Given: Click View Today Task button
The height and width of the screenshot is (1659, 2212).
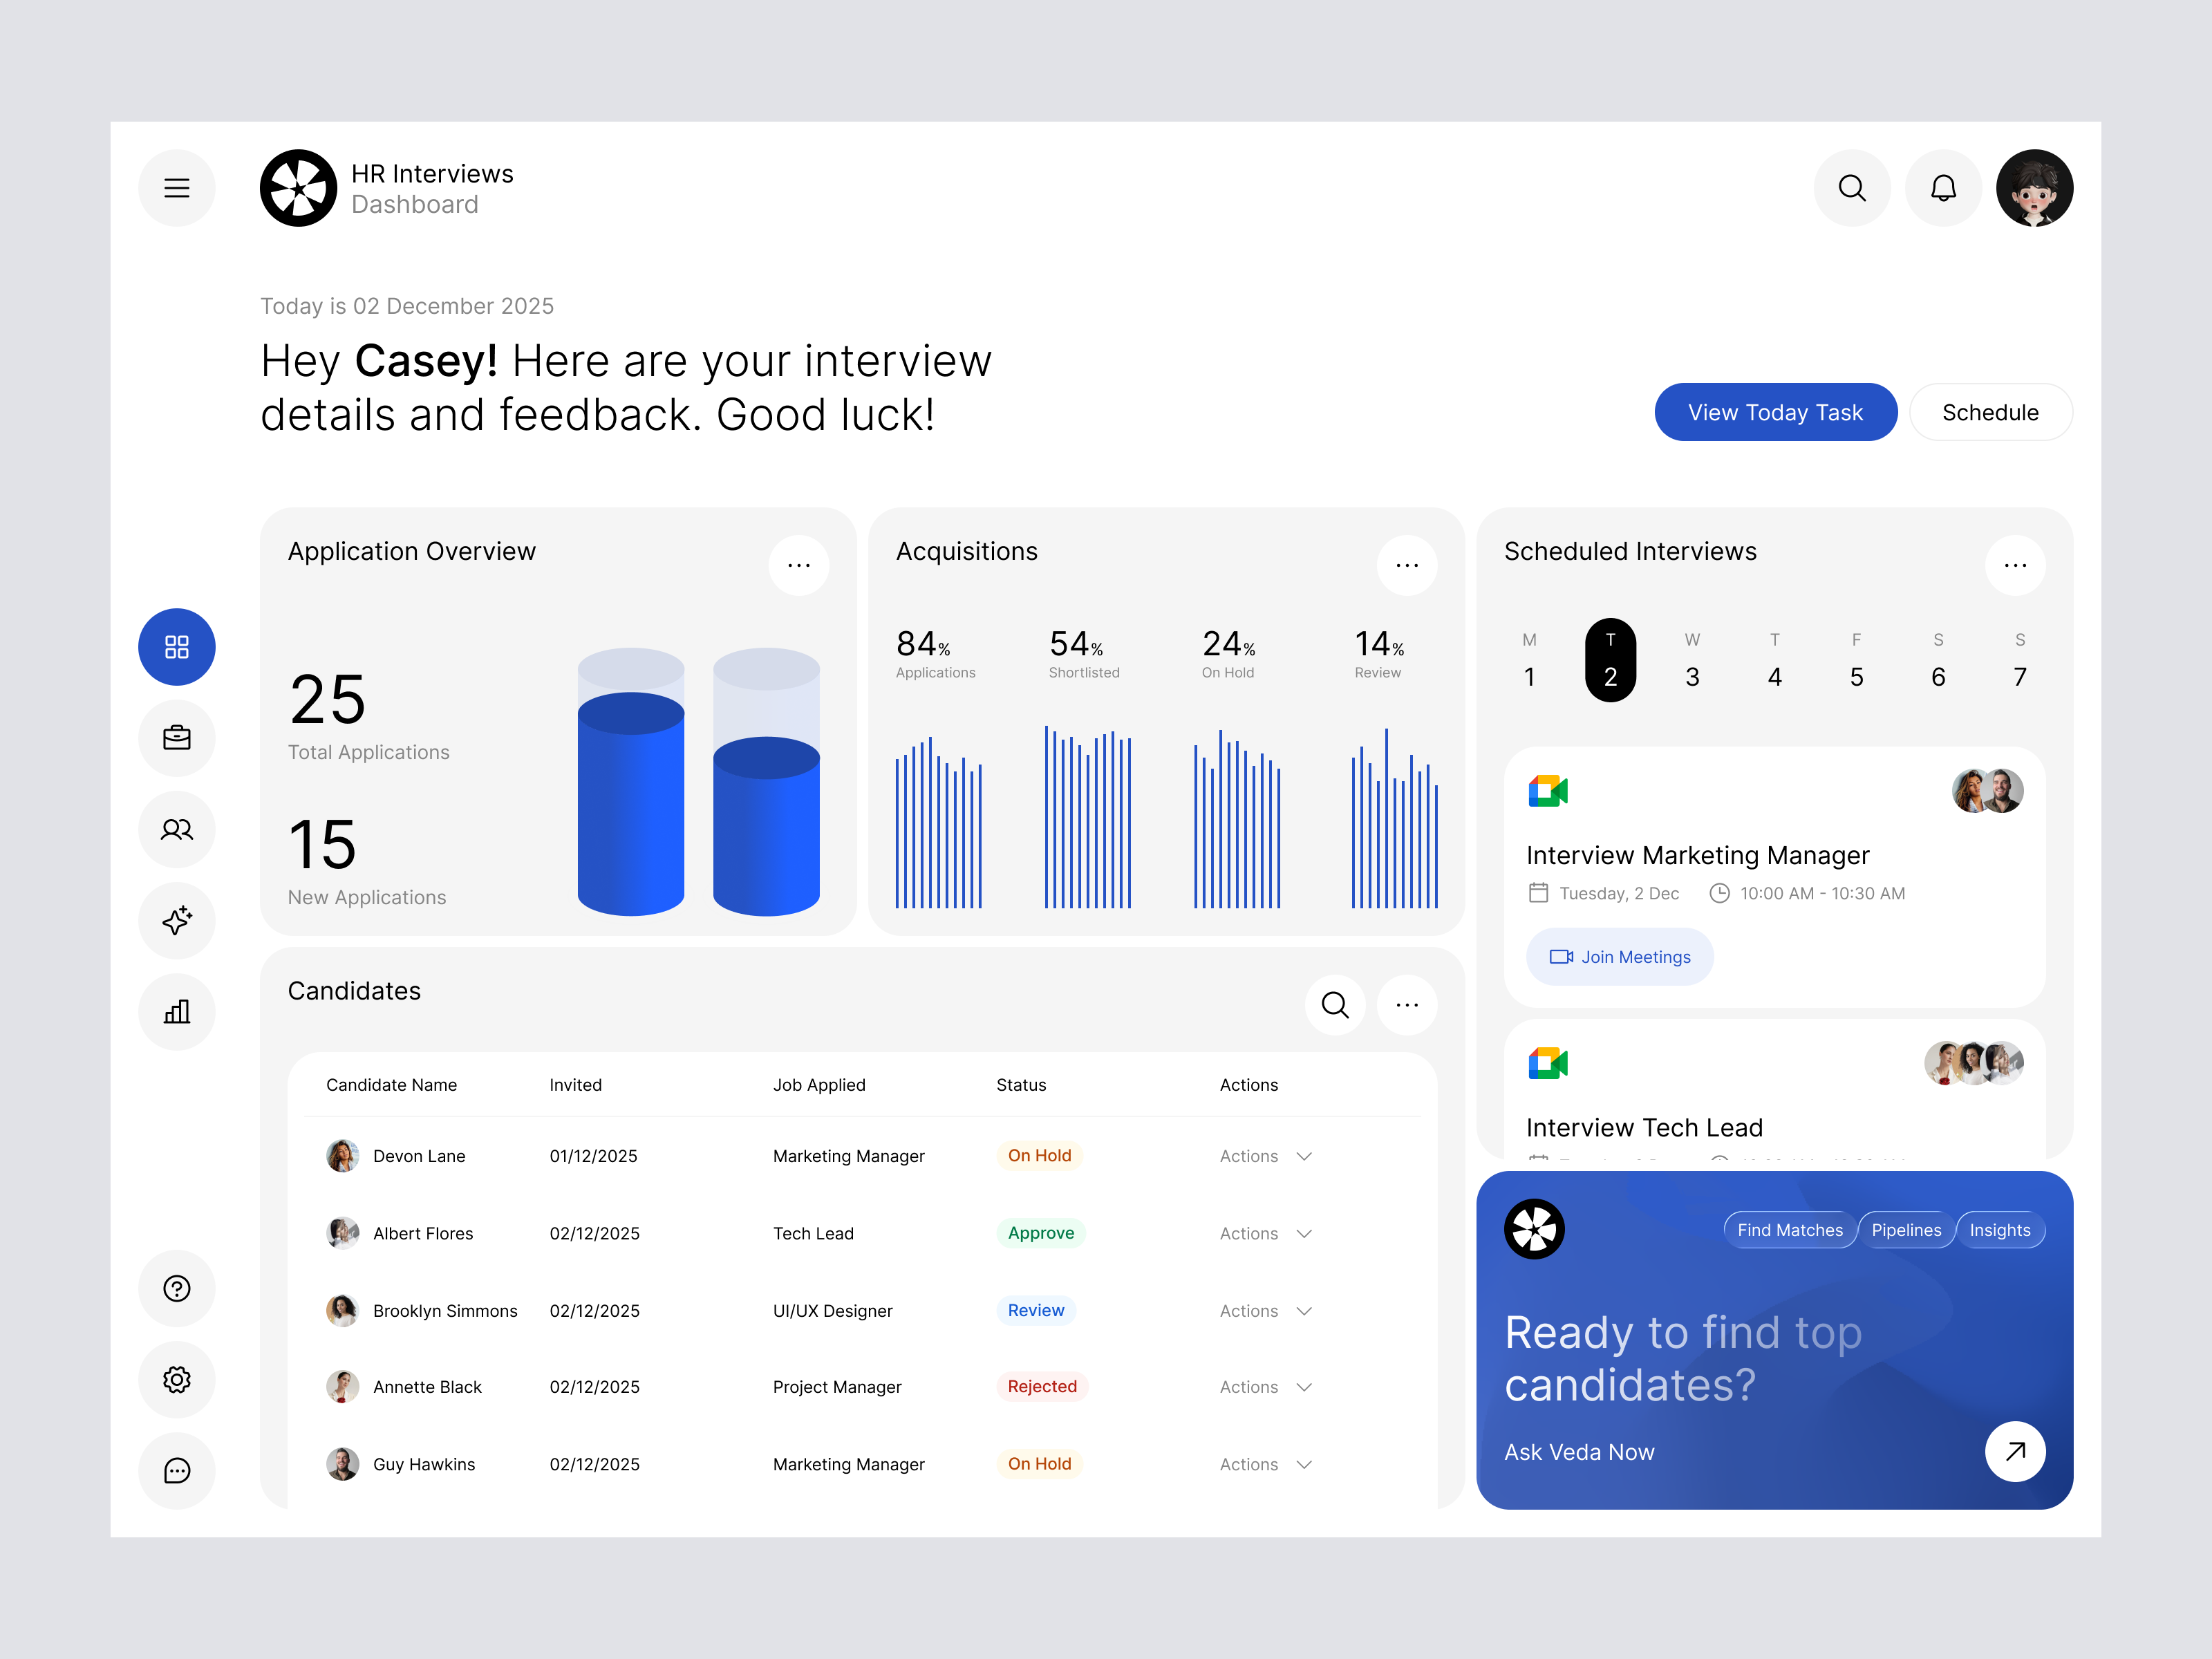Looking at the screenshot, I should [1775, 412].
